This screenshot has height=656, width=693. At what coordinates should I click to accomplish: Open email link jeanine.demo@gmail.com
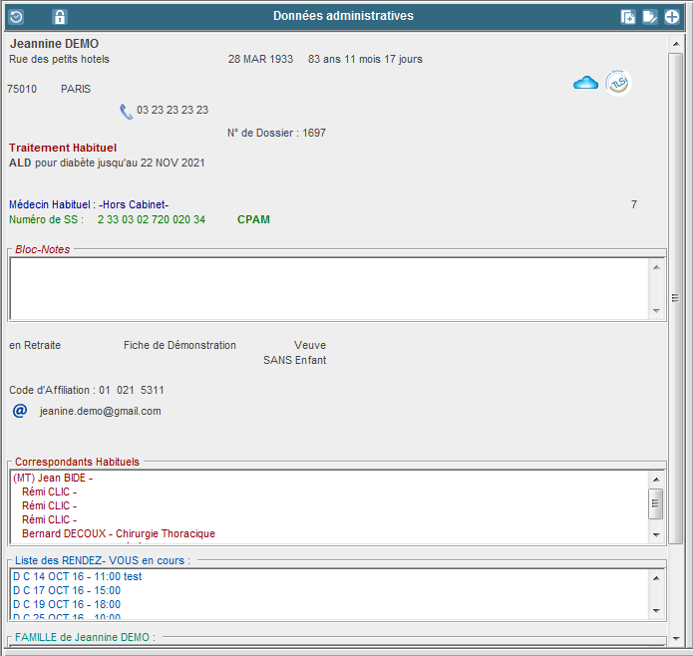tap(100, 411)
